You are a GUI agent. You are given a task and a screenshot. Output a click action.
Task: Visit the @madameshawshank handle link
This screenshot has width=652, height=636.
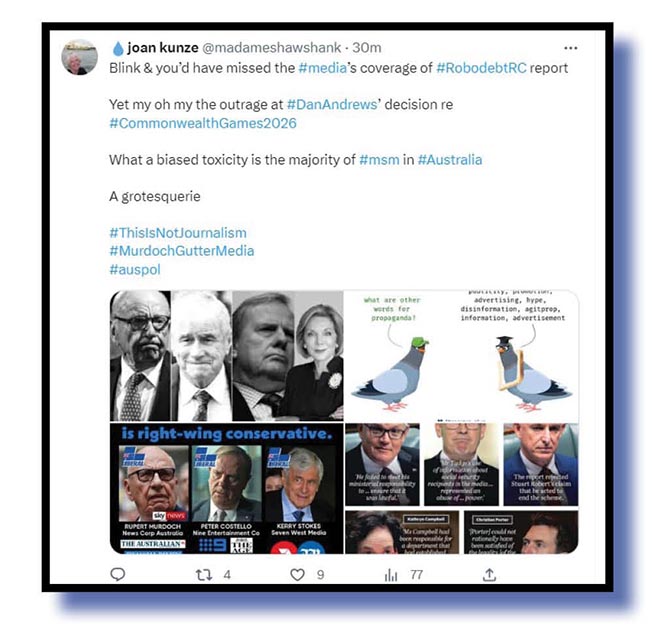272,48
